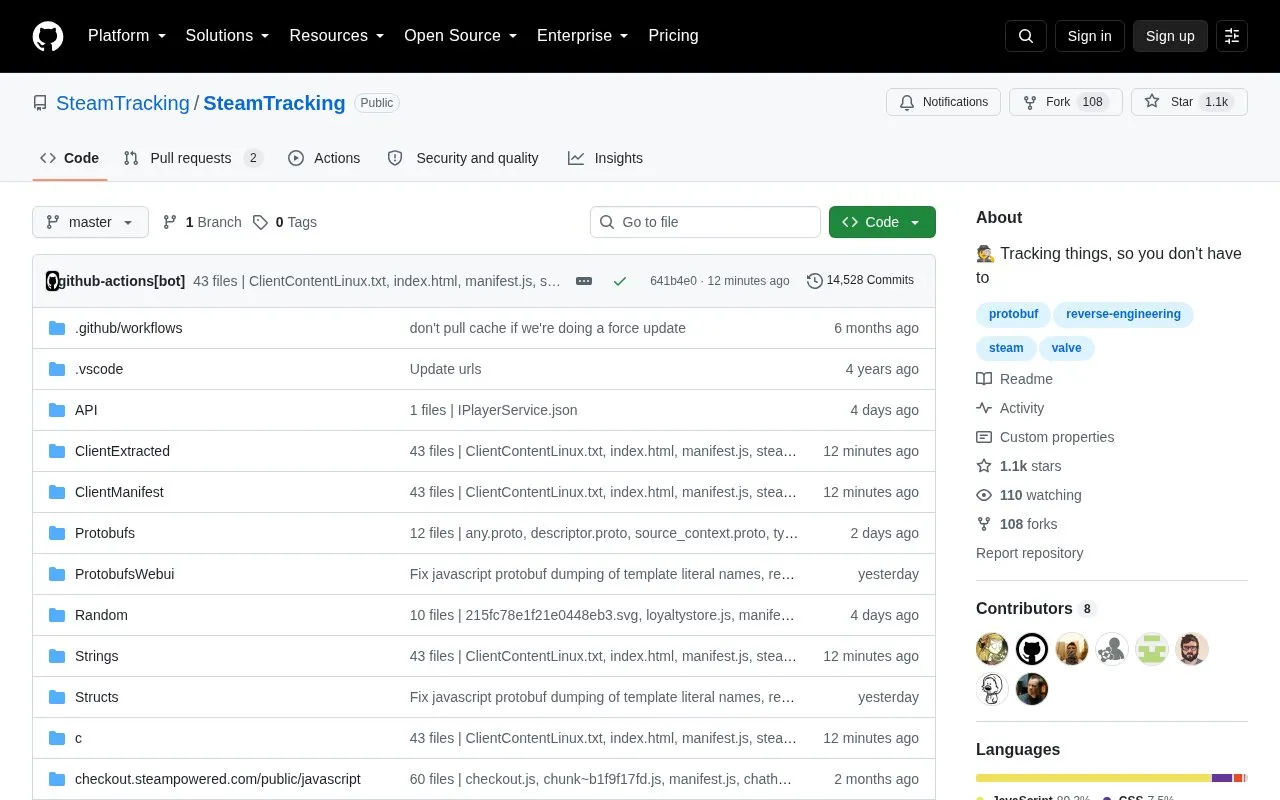Open Security and quality tab
Screen dimensions: 1280x800
463,158
